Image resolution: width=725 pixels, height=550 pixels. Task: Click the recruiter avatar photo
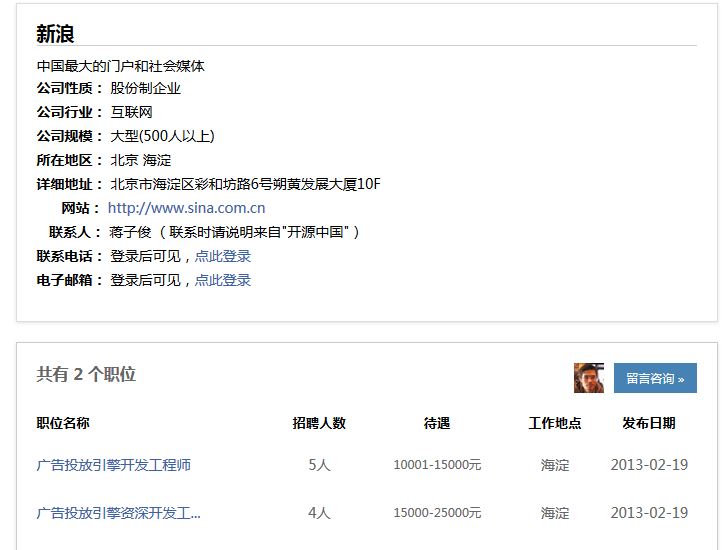point(588,378)
